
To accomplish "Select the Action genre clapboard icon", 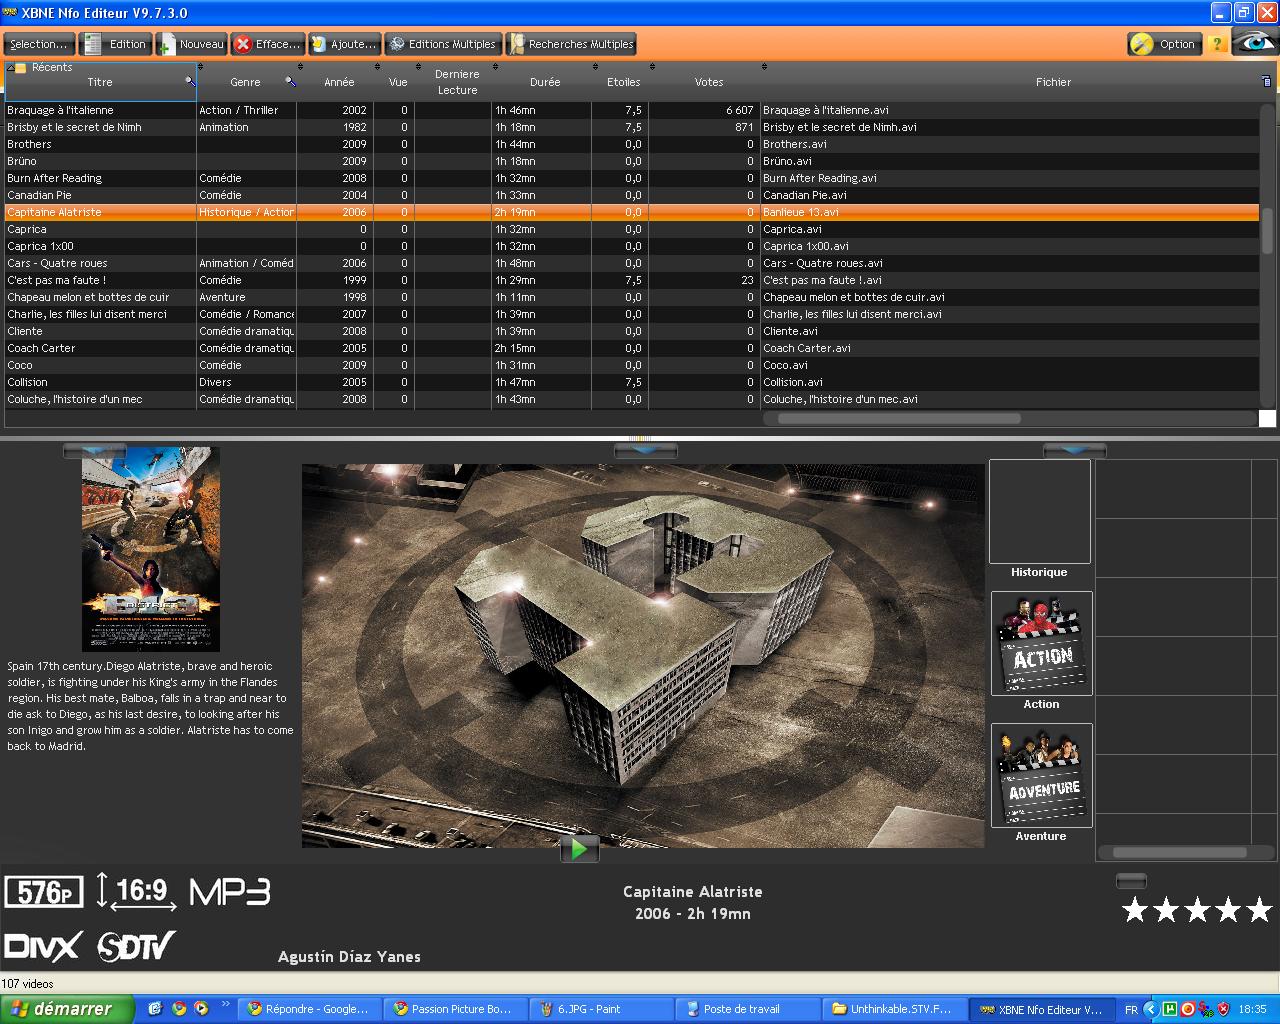I will tap(1041, 643).
